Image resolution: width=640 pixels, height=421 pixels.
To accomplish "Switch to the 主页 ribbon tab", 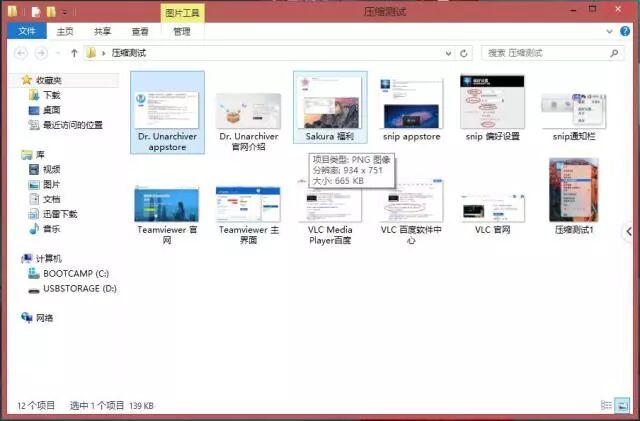I will (x=64, y=31).
